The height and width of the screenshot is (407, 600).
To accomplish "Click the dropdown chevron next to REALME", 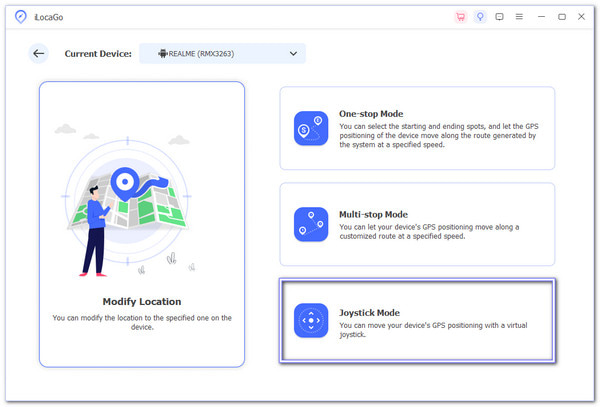I will [293, 54].
